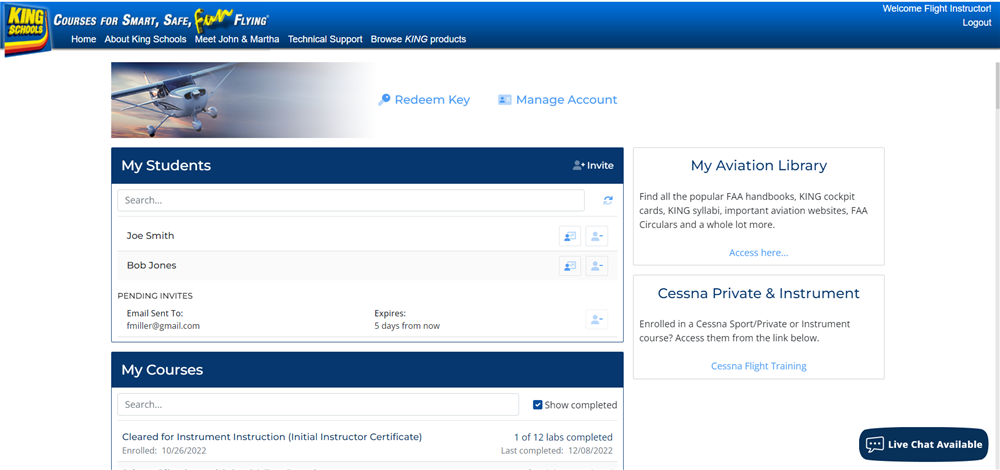This screenshot has width=1000, height=470.
Task: Click '1 of 12 labs completed' text
Action: pyautogui.click(x=563, y=437)
